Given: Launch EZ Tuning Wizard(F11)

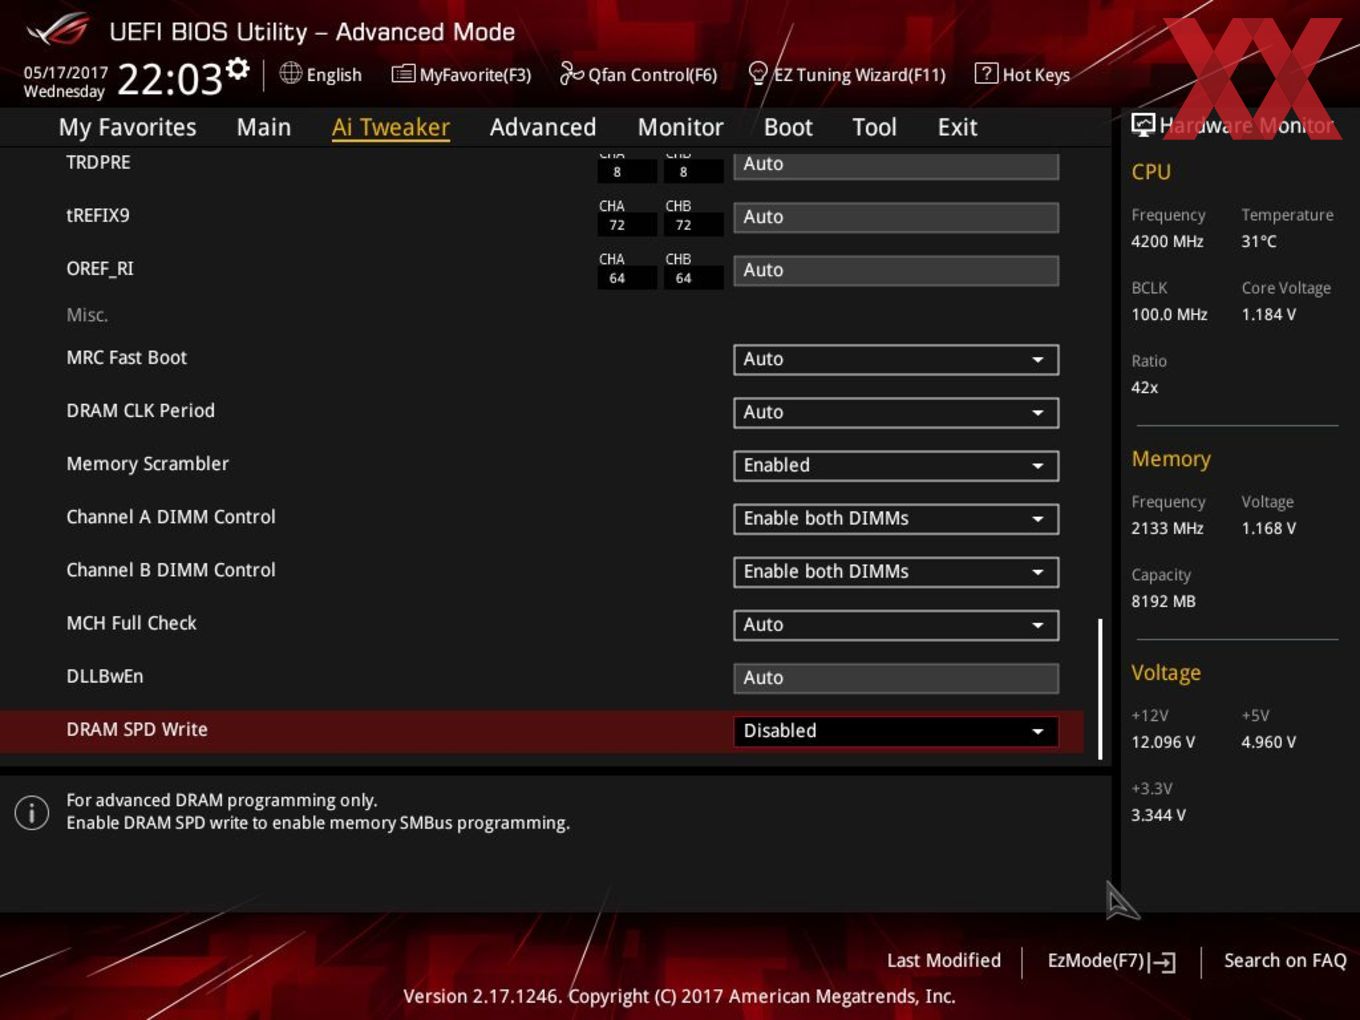Looking at the screenshot, I should 859,75.
